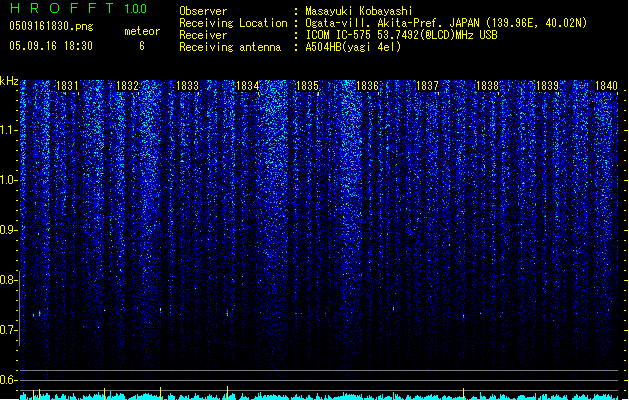Click the 'Receiver' field label
Image resolution: width=629 pixels, height=400 pixels.
coord(203,35)
